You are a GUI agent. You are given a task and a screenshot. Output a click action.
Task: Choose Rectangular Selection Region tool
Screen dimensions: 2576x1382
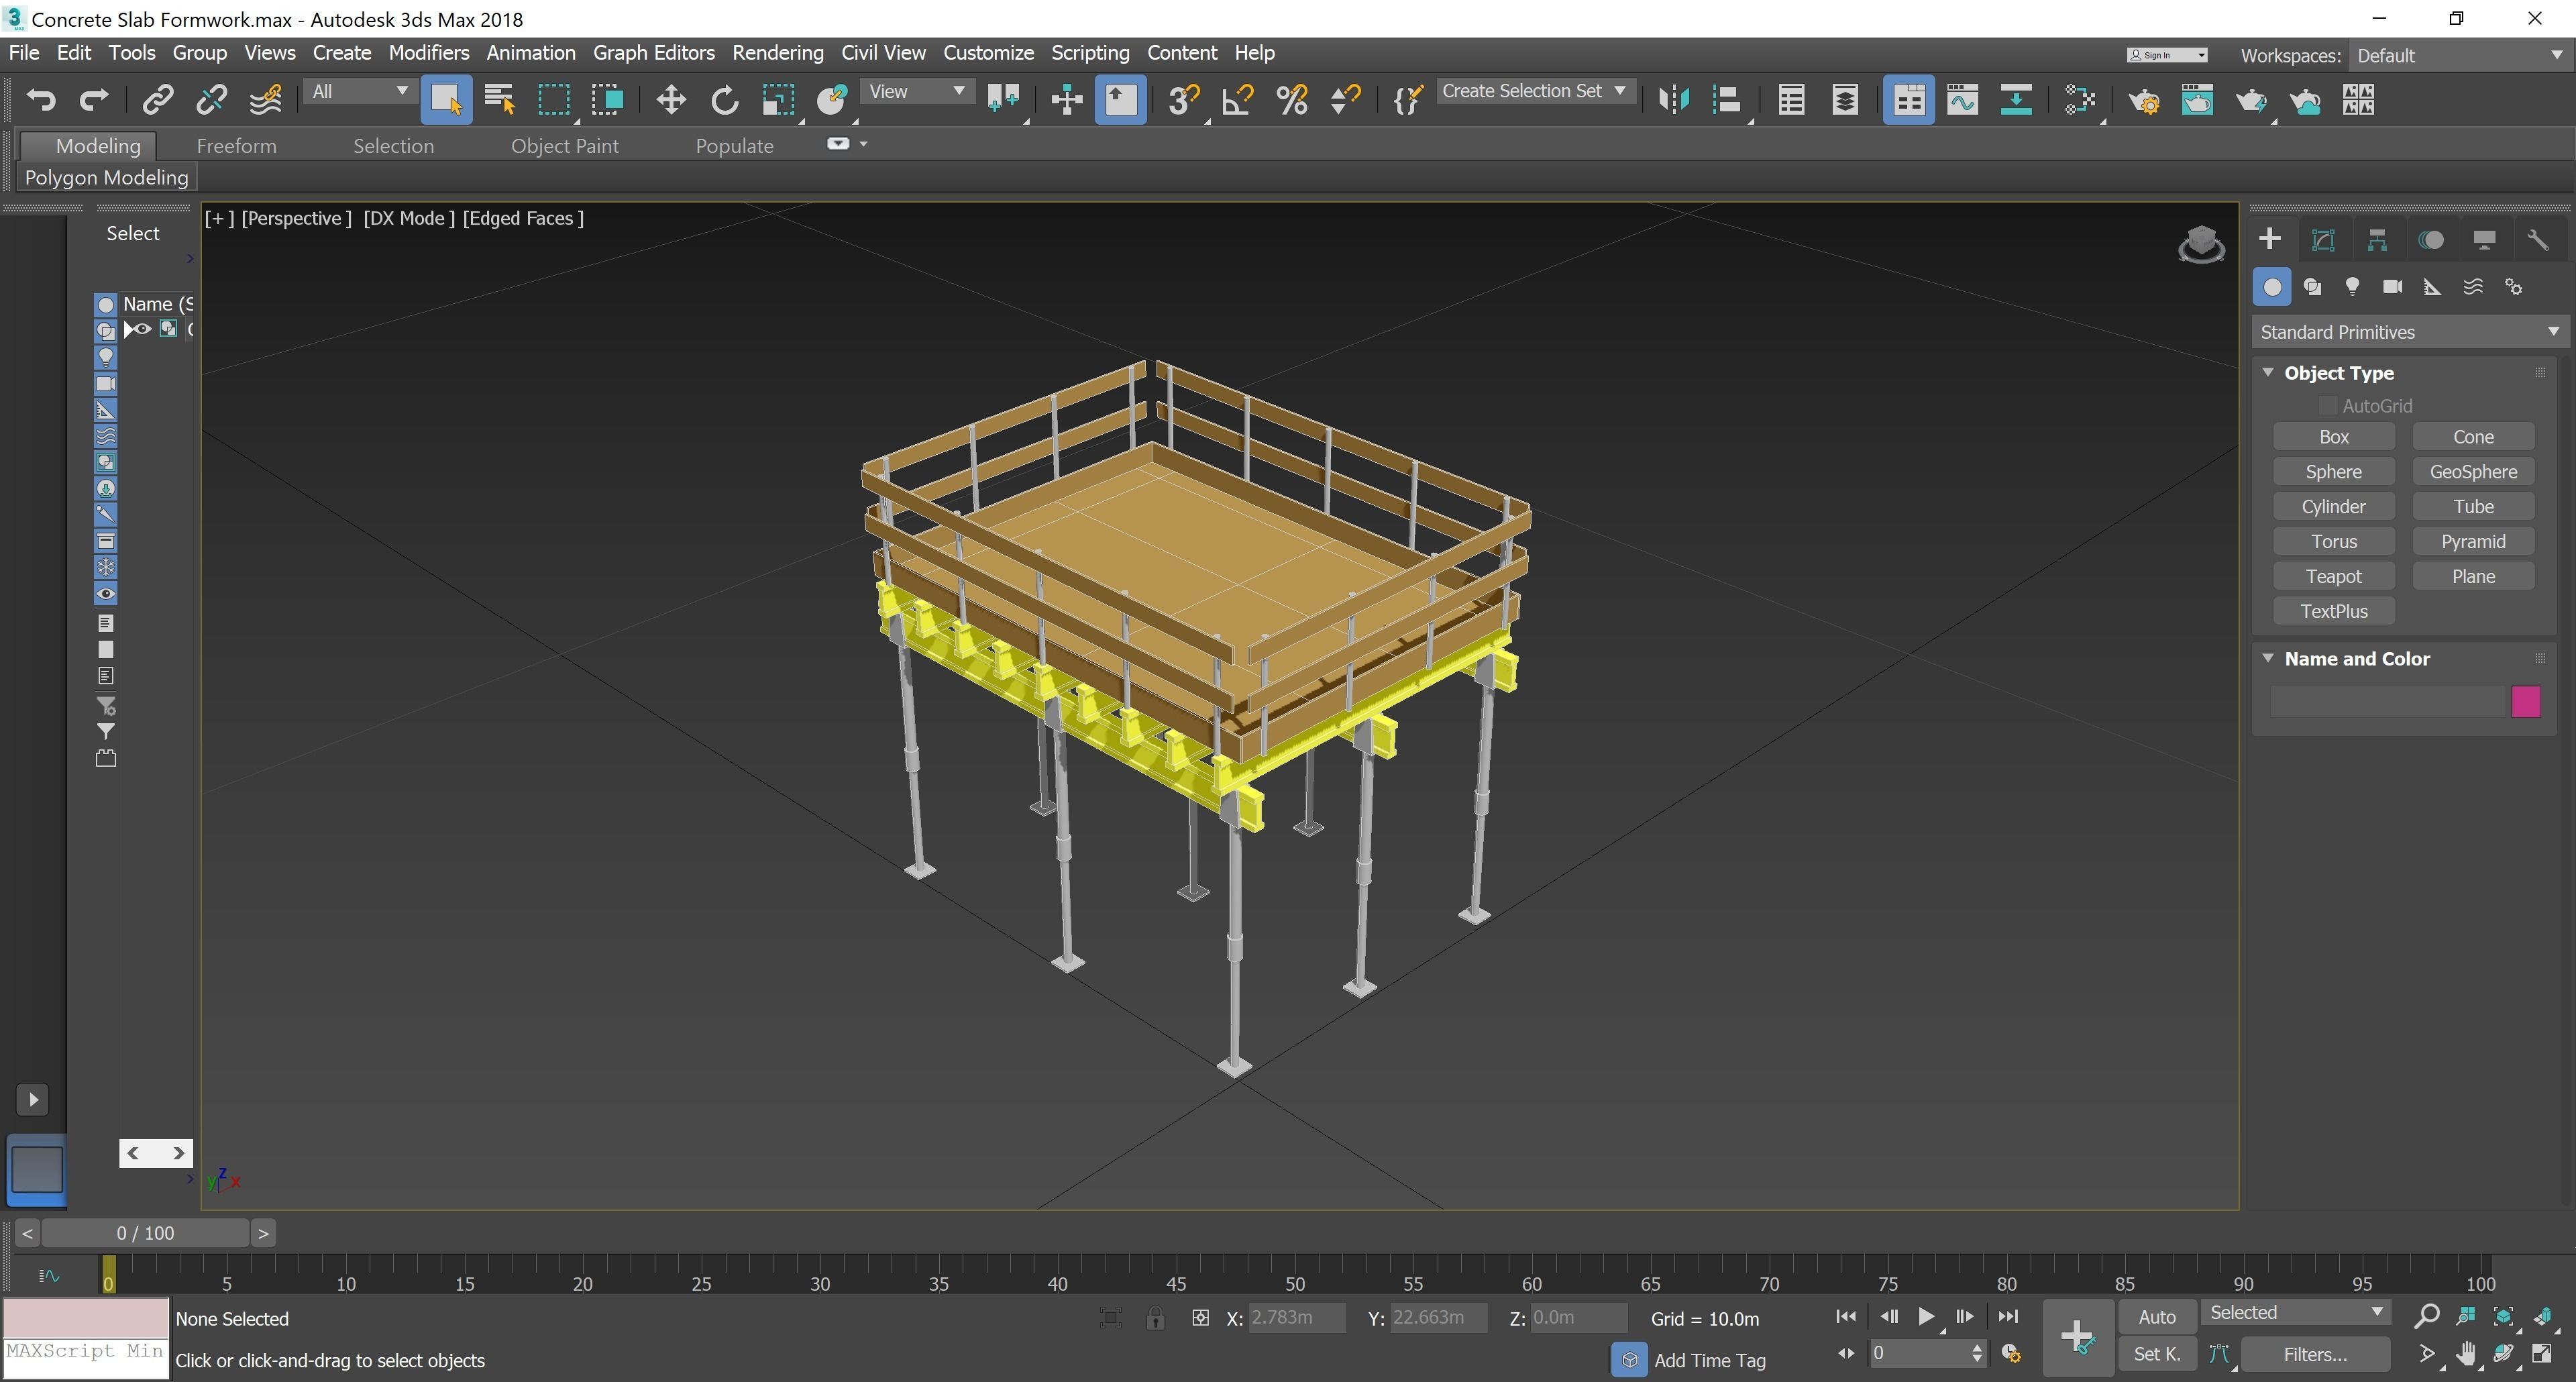click(553, 99)
